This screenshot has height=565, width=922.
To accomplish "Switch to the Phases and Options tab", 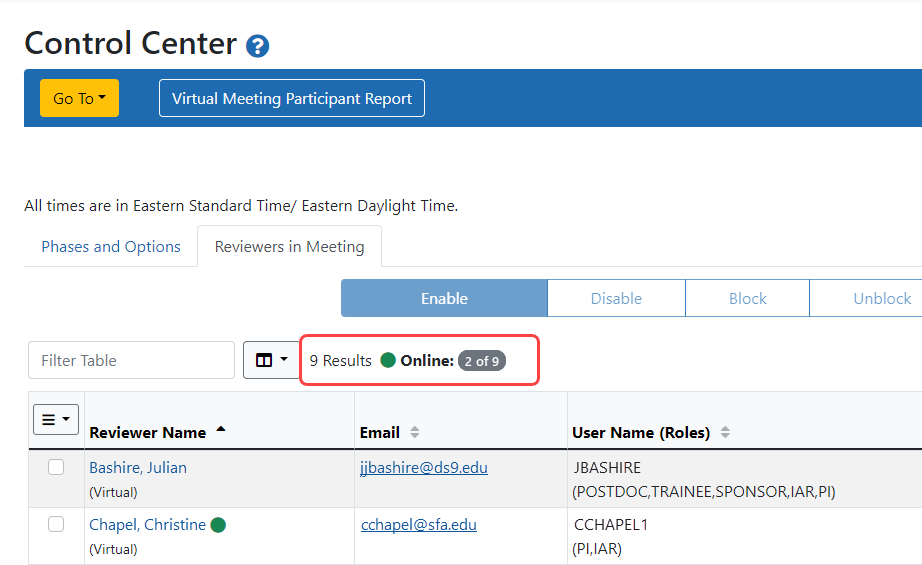I will point(111,246).
